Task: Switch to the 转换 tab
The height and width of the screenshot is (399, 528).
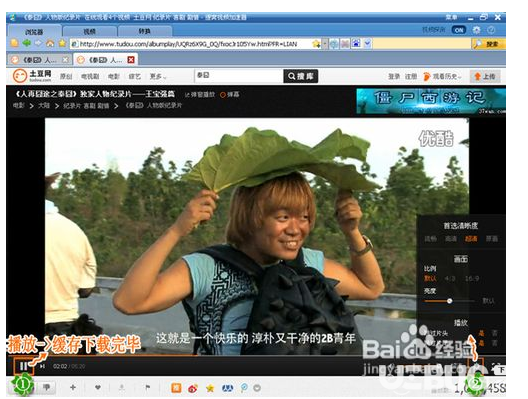Action: pos(145,31)
